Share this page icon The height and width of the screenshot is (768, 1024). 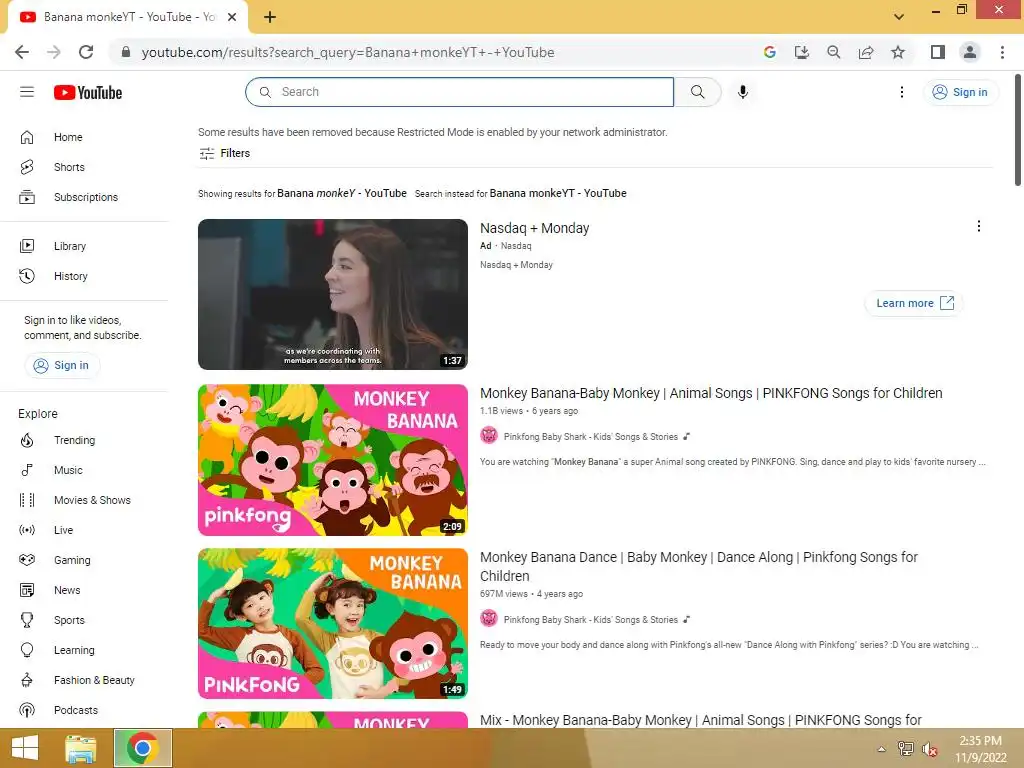point(866,52)
